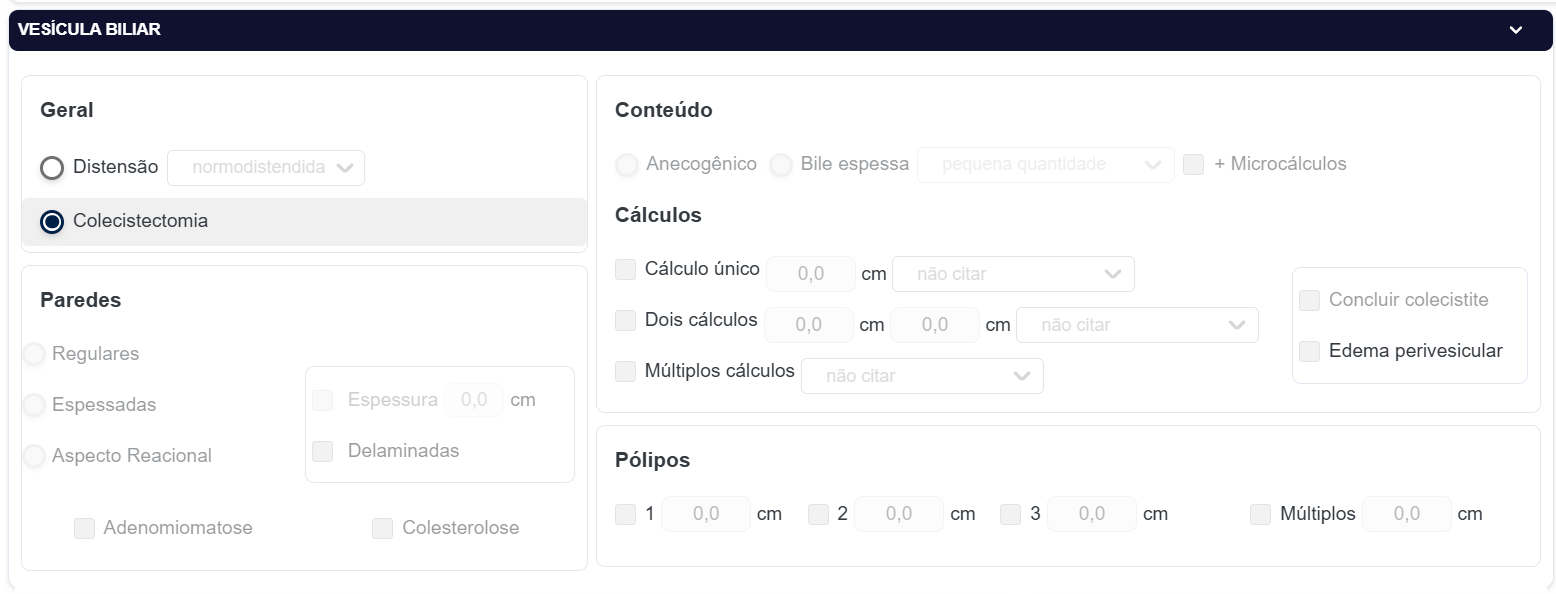
Task: Click the Múltiplos pólipos size field
Action: click(1406, 514)
